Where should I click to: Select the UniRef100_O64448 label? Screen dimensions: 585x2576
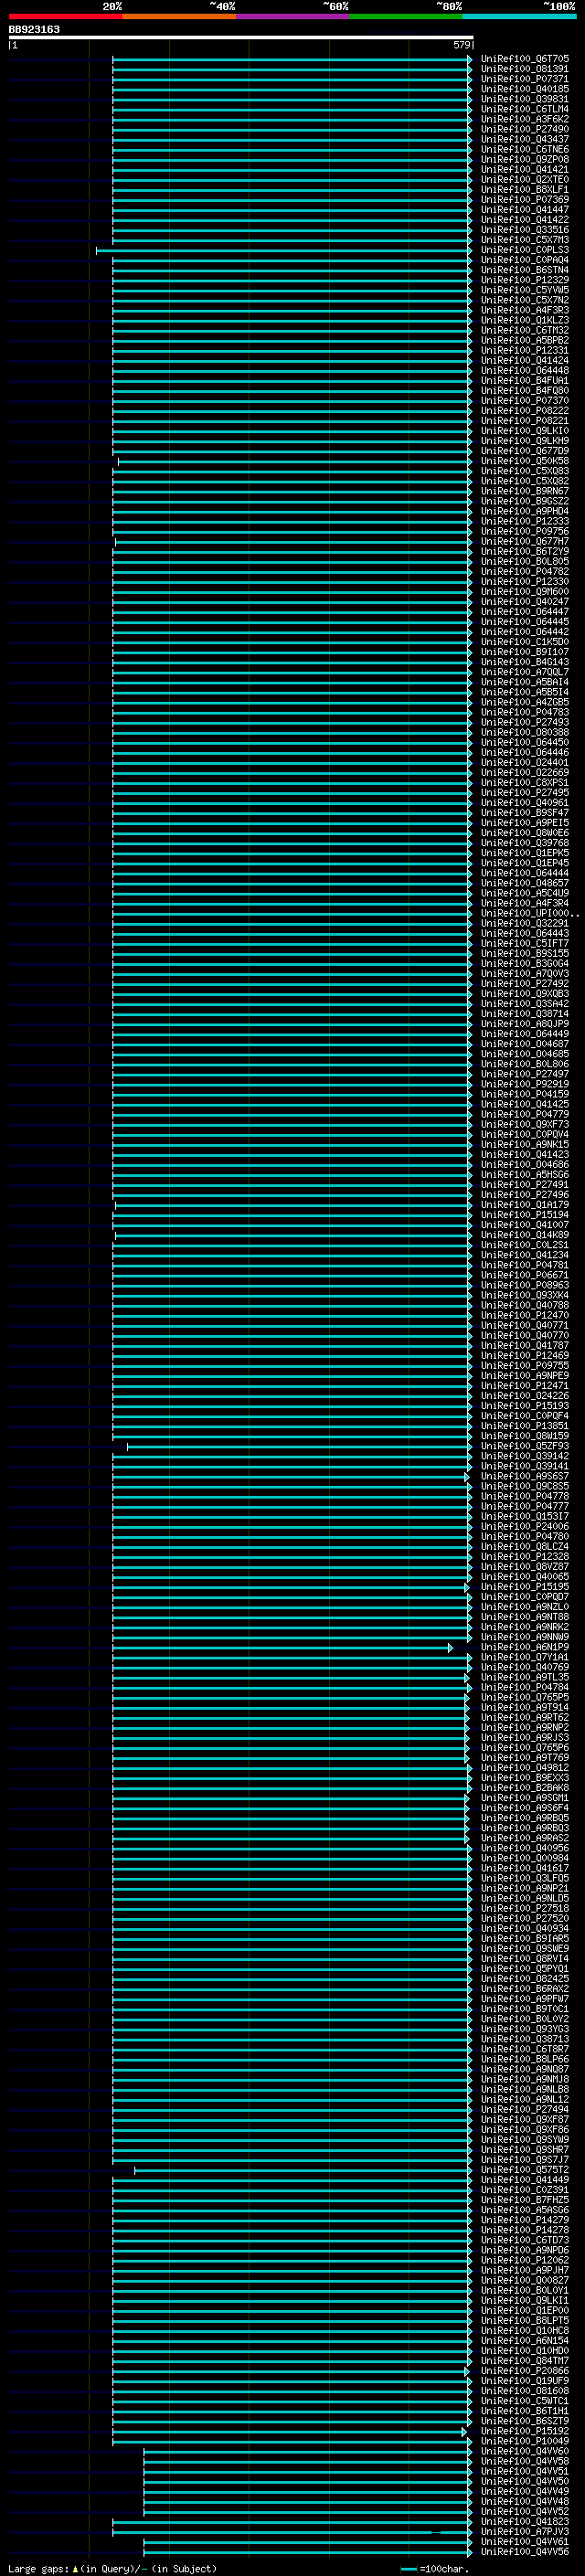pyautogui.click(x=525, y=370)
